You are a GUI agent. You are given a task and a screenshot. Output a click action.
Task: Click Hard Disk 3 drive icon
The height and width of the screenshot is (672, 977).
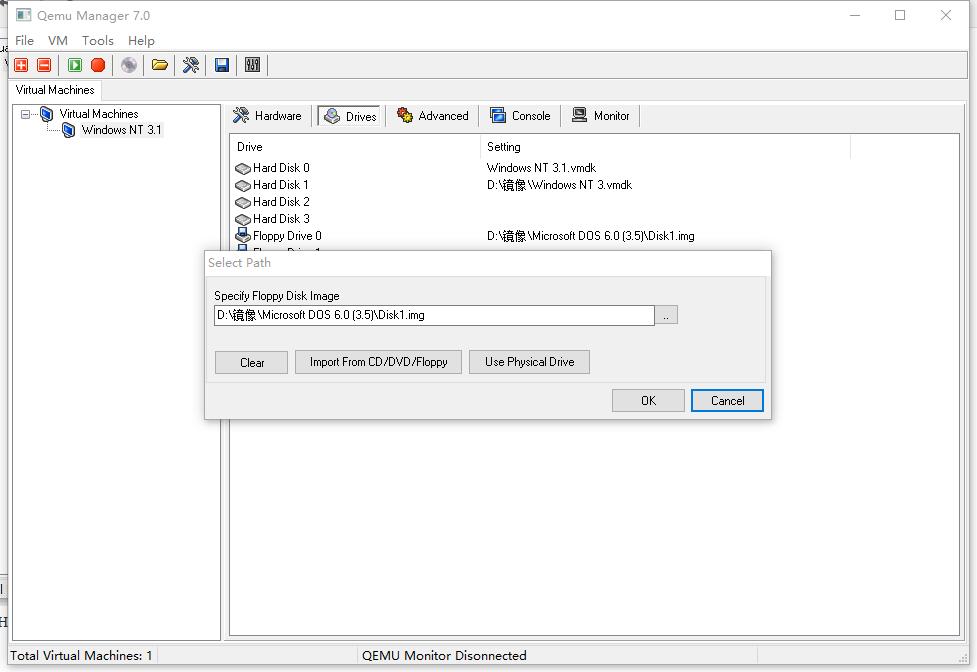tap(243, 219)
